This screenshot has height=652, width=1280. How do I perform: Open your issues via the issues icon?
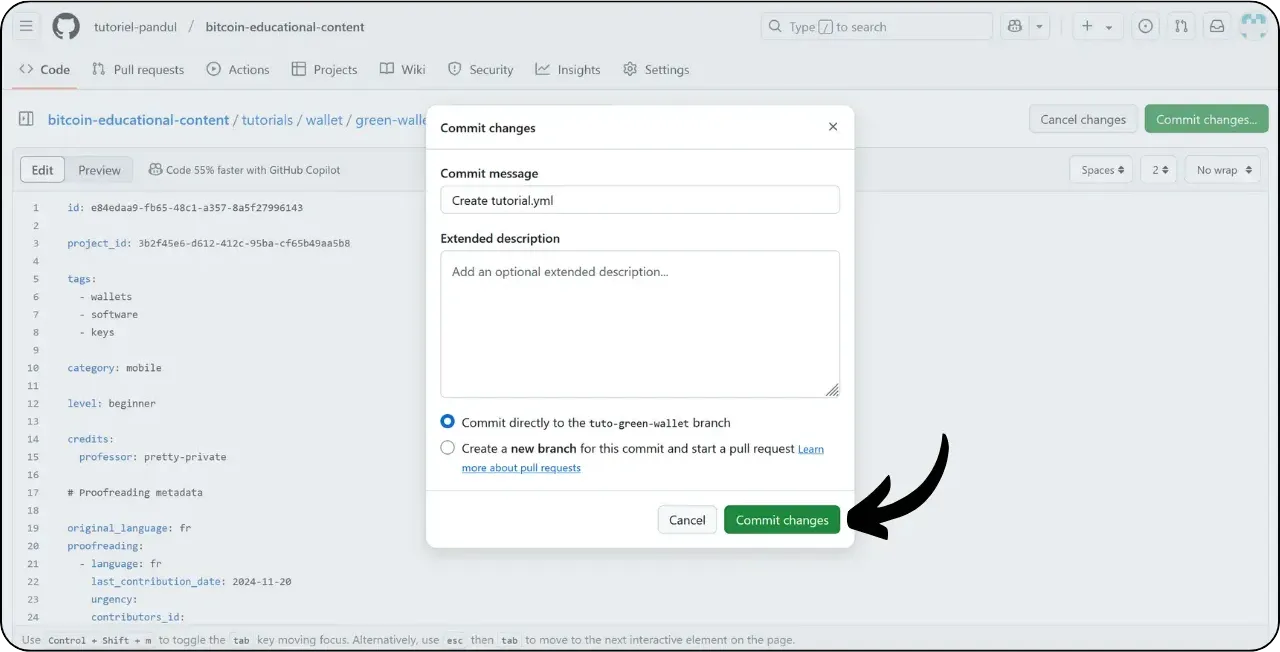(x=1145, y=27)
